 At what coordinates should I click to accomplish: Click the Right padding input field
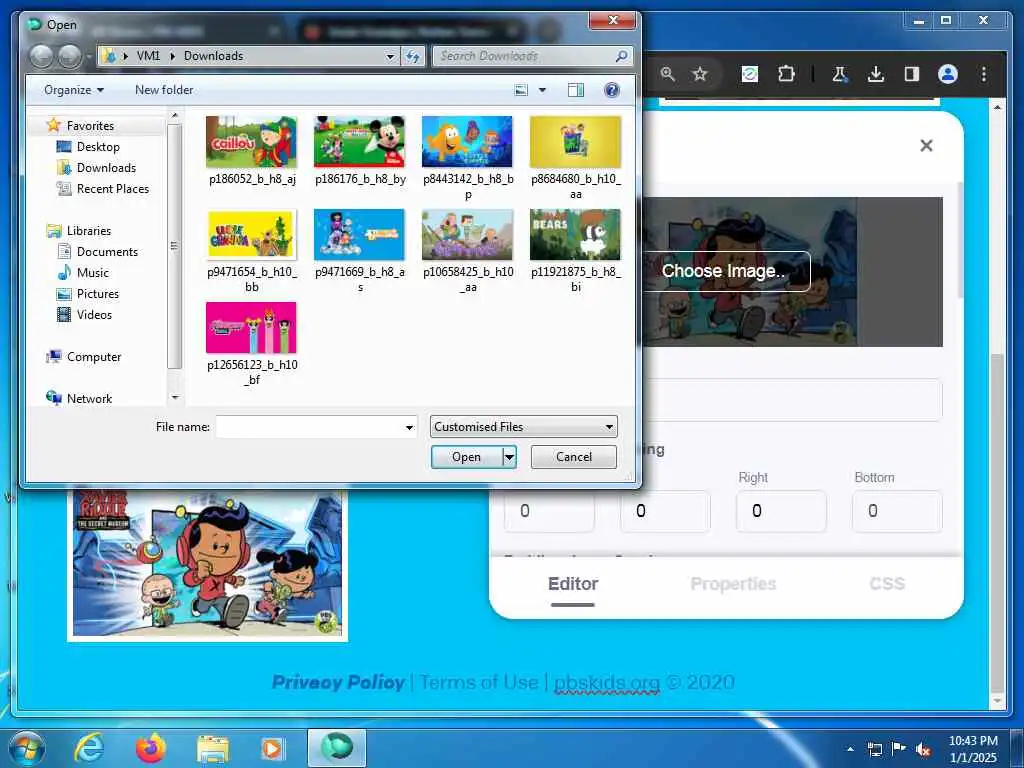(781, 511)
